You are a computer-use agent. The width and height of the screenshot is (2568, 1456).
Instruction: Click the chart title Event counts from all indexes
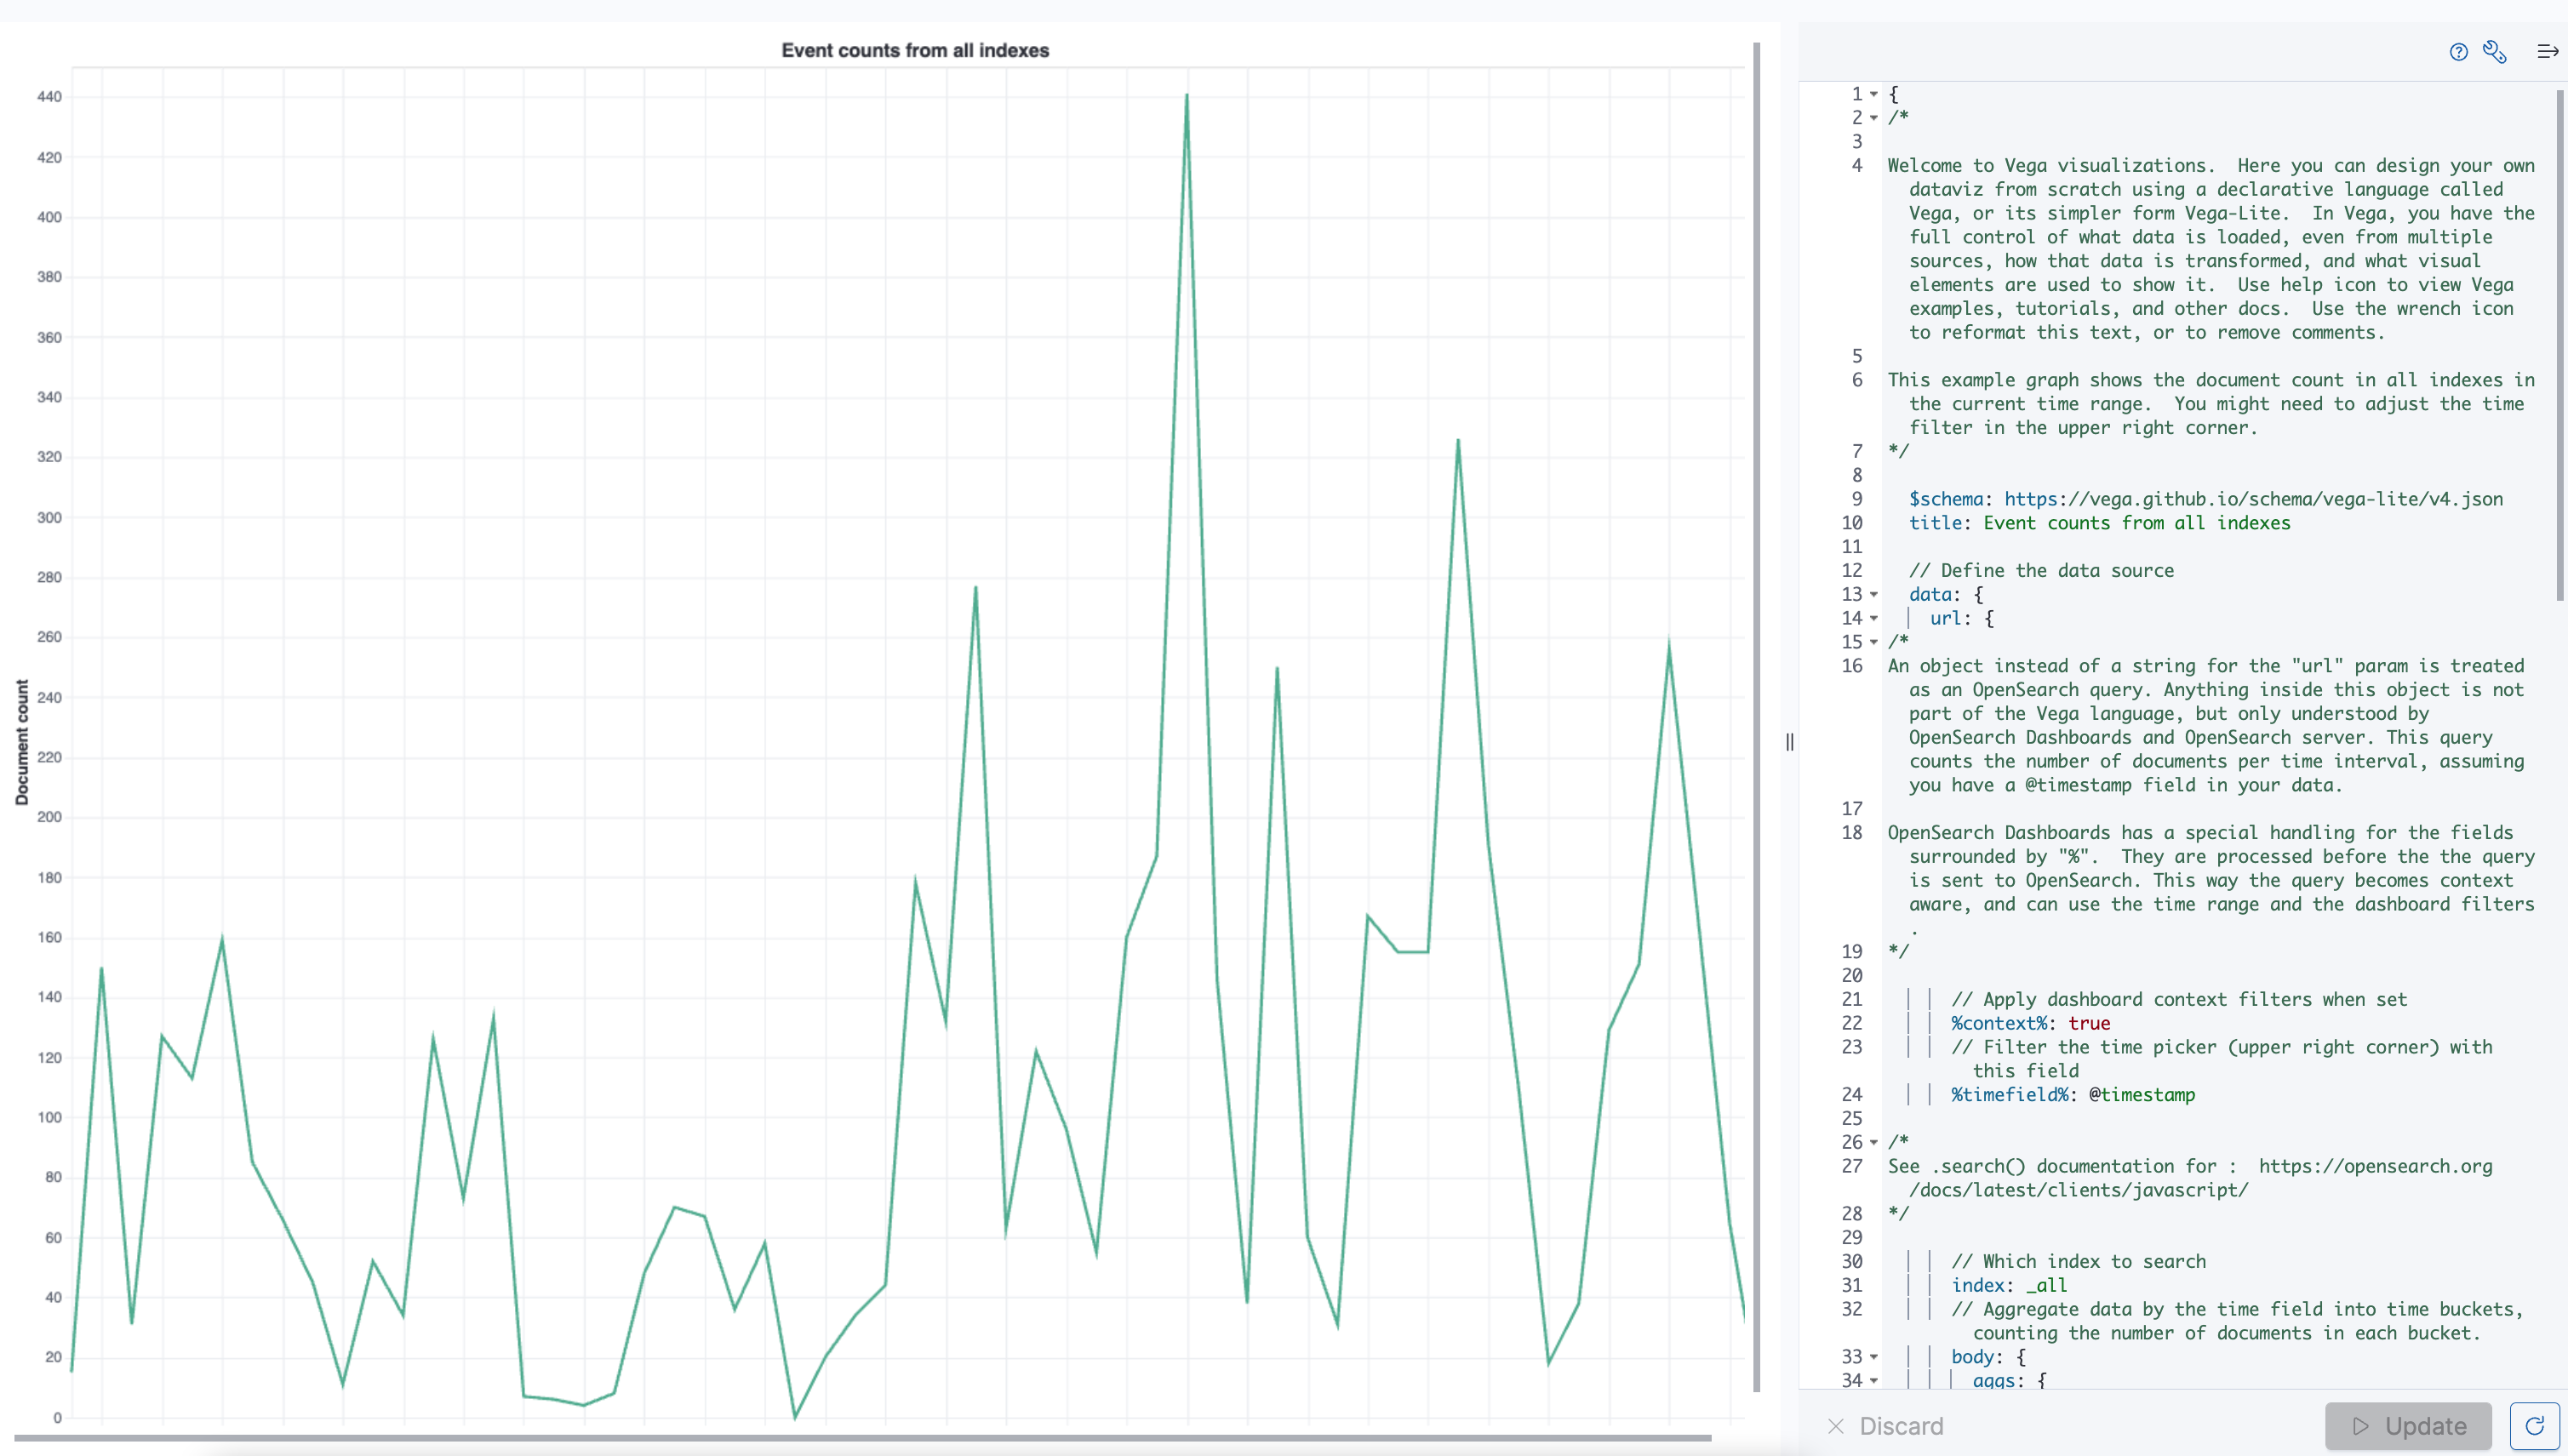(x=915, y=50)
